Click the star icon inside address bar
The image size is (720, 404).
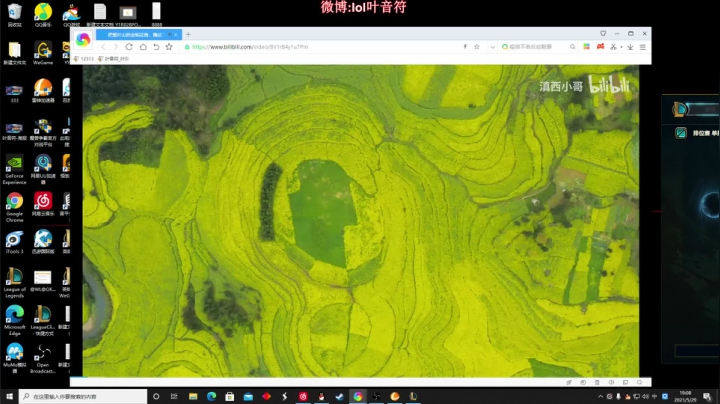coord(477,47)
